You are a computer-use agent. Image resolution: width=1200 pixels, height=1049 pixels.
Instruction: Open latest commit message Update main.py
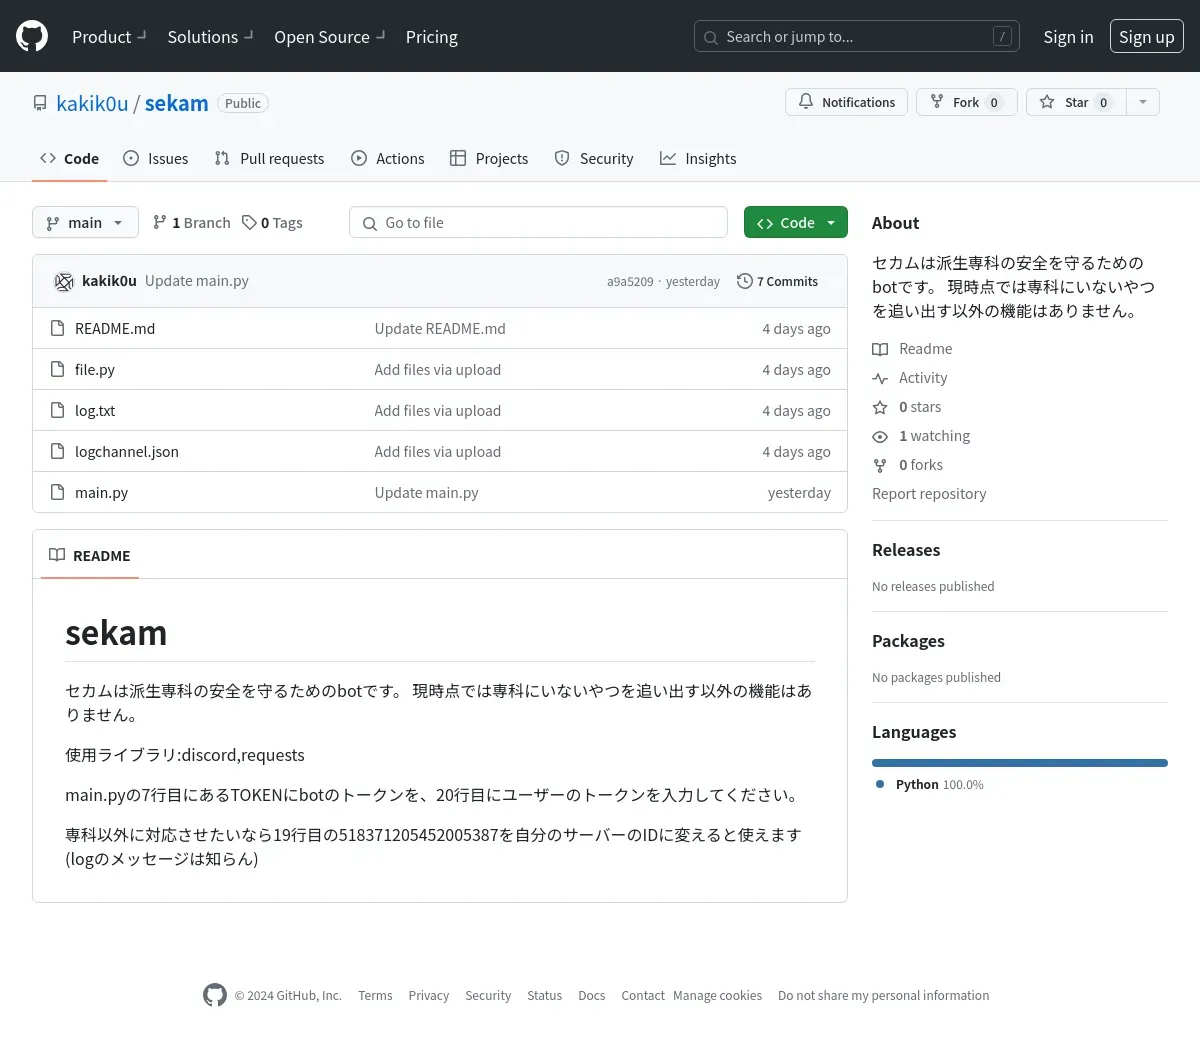pyautogui.click(x=197, y=281)
